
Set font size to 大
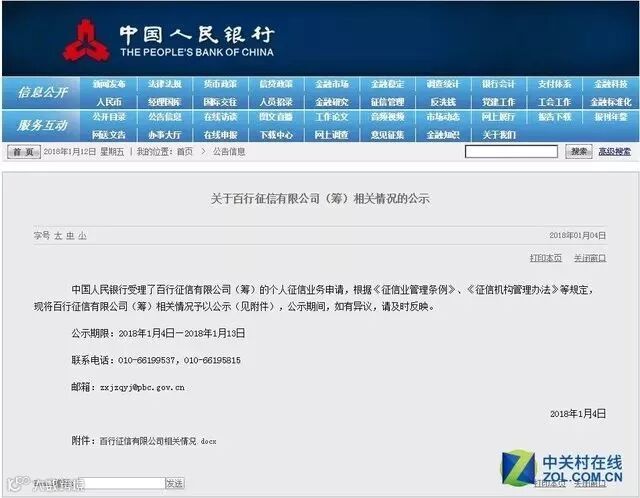(x=58, y=236)
